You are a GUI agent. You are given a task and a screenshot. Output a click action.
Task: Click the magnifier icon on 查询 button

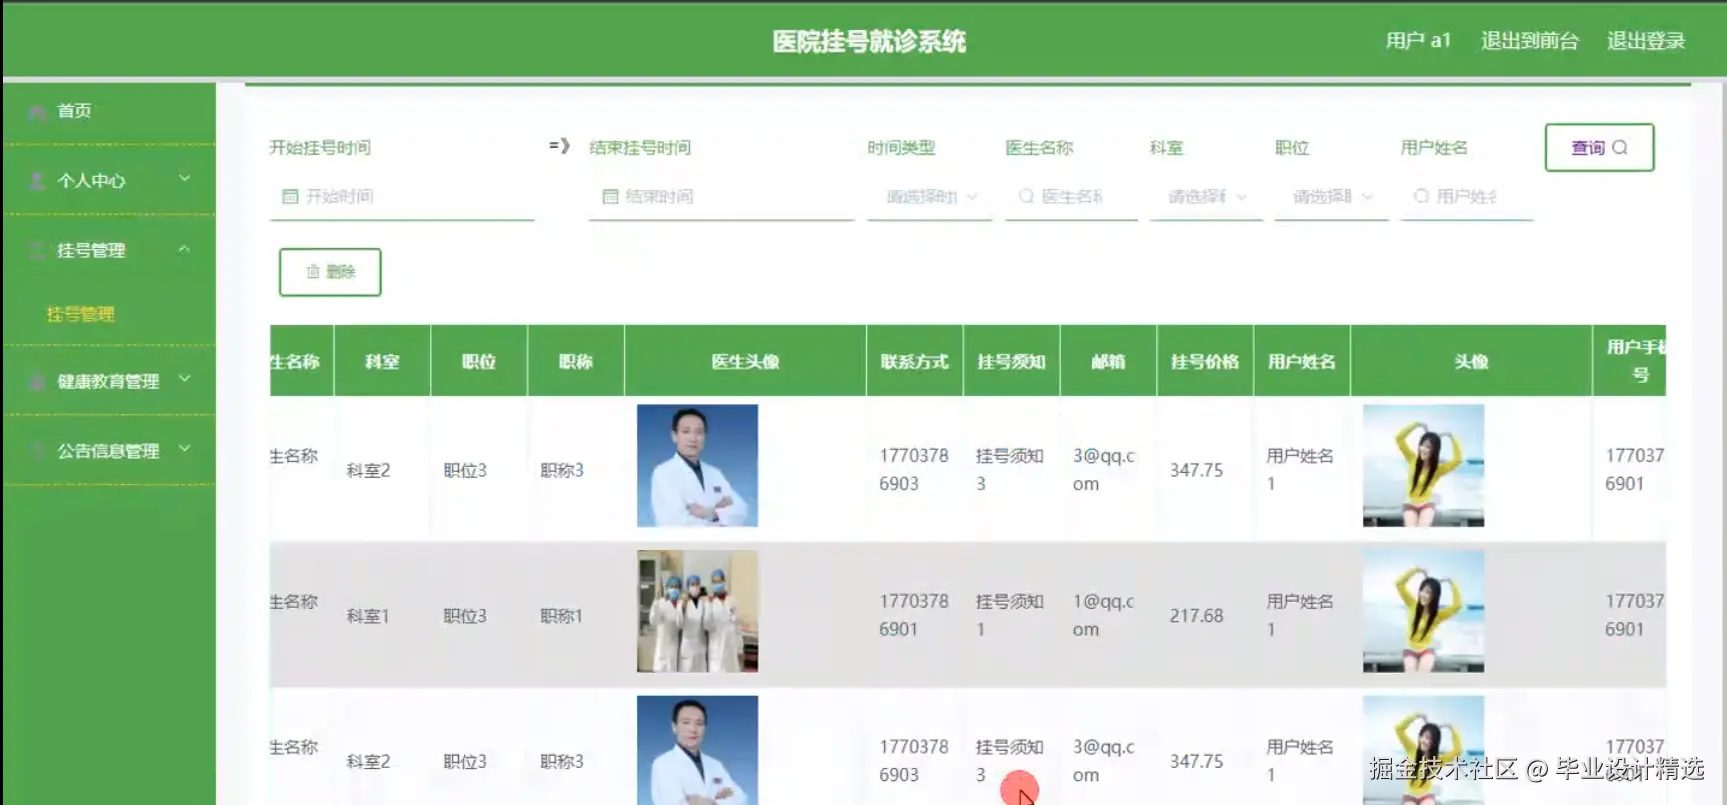1620,147
